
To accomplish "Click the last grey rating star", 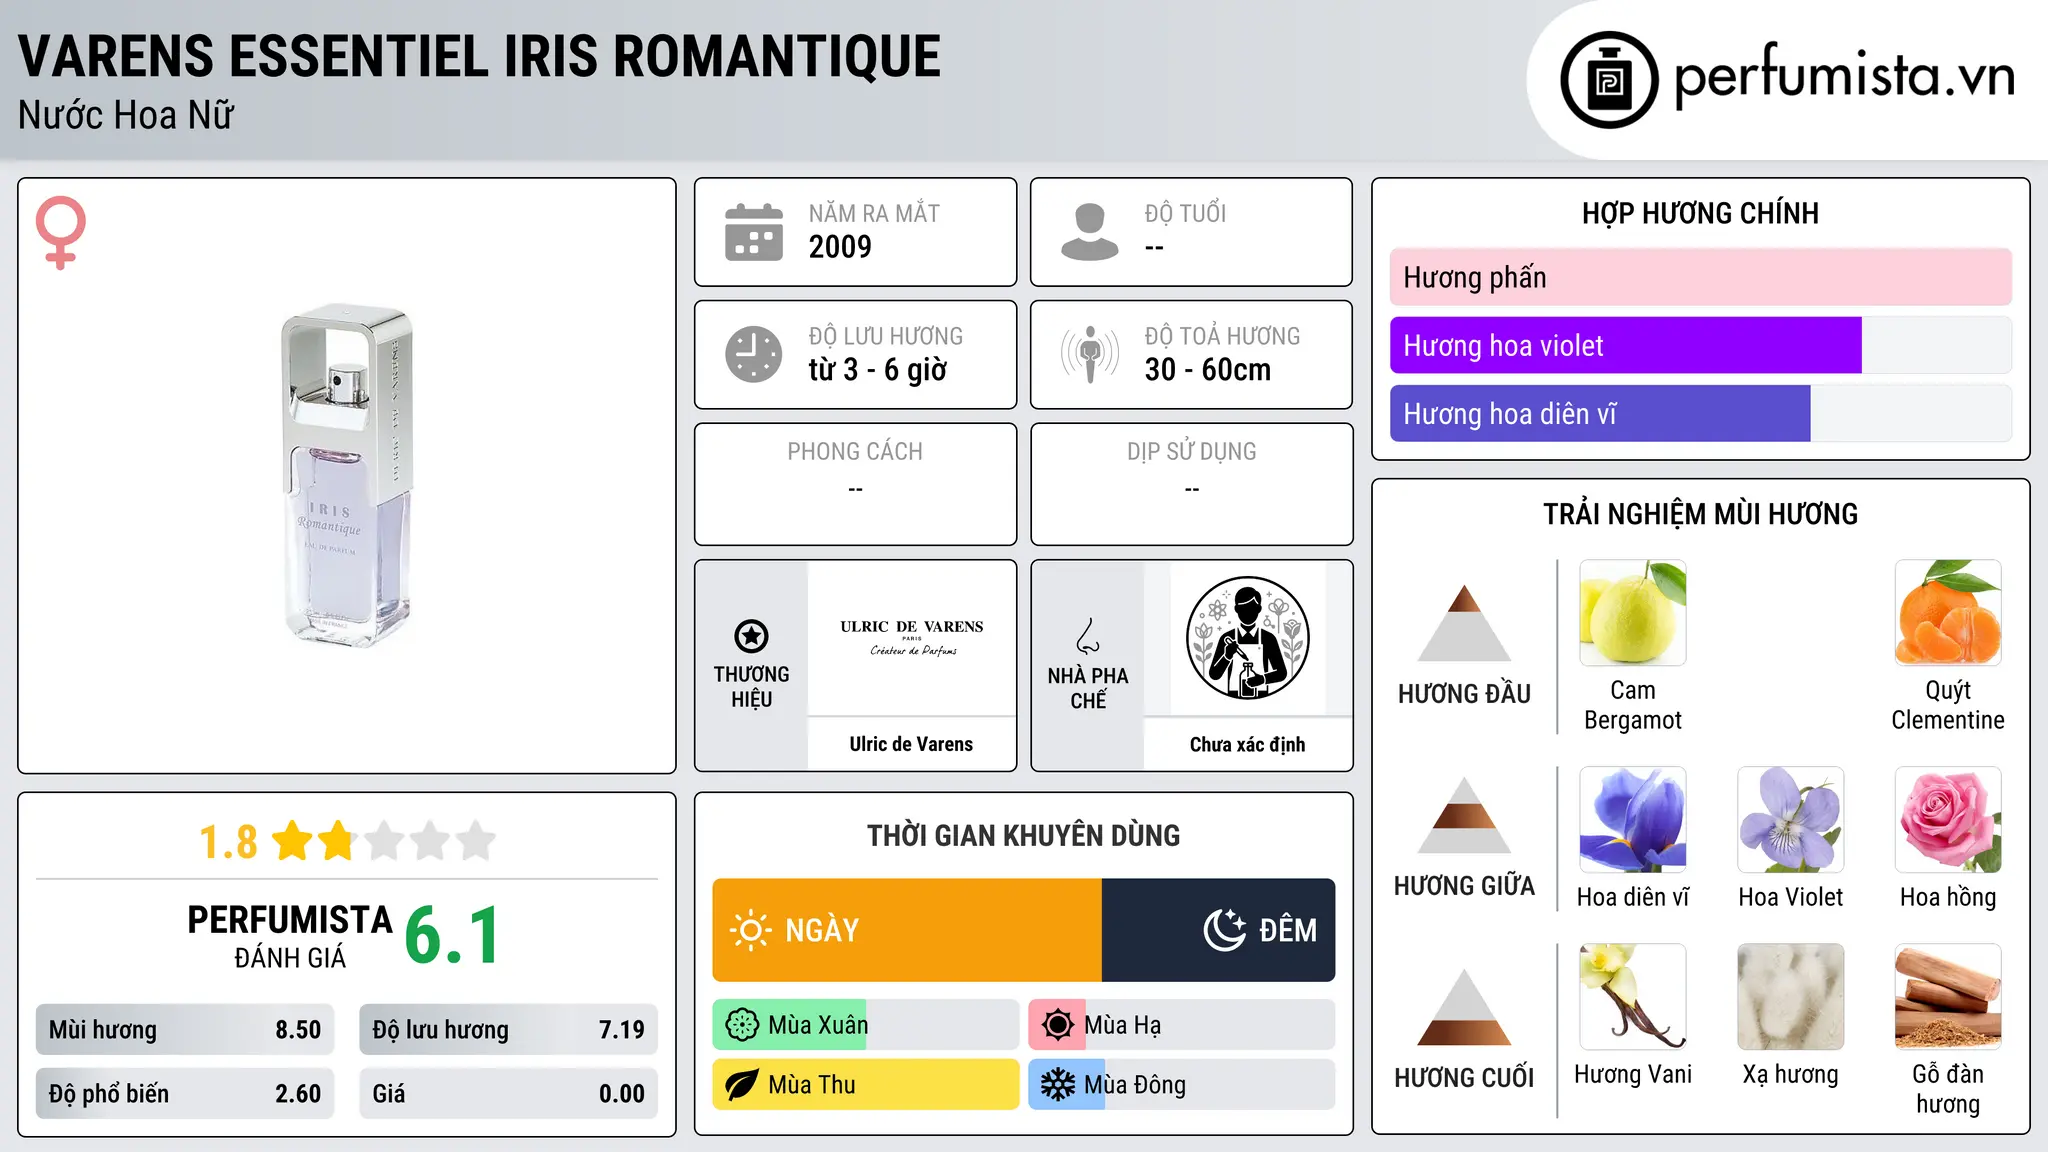I will pos(476,841).
